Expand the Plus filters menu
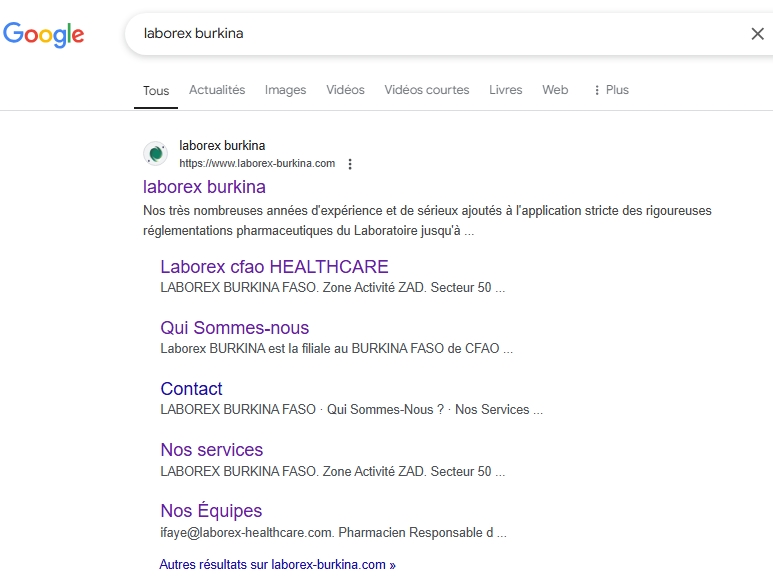The height and width of the screenshot is (587, 773). click(x=611, y=90)
